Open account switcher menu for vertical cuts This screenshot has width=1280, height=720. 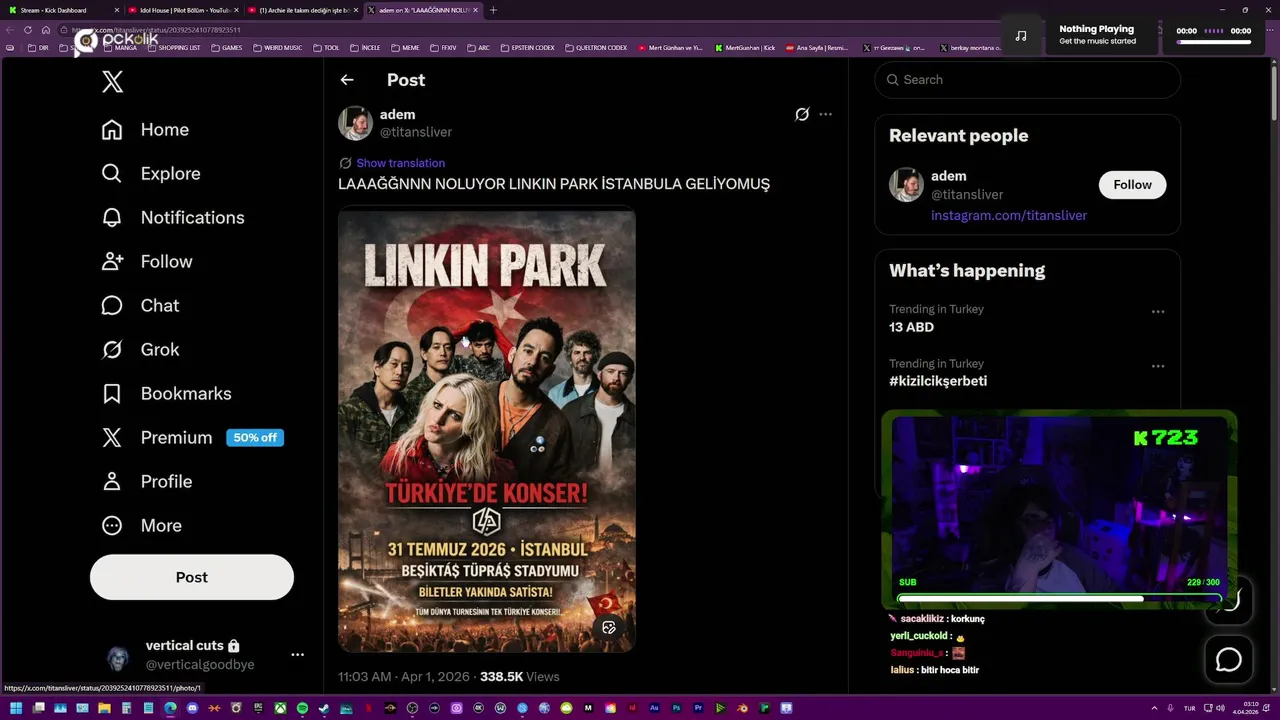click(x=297, y=655)
